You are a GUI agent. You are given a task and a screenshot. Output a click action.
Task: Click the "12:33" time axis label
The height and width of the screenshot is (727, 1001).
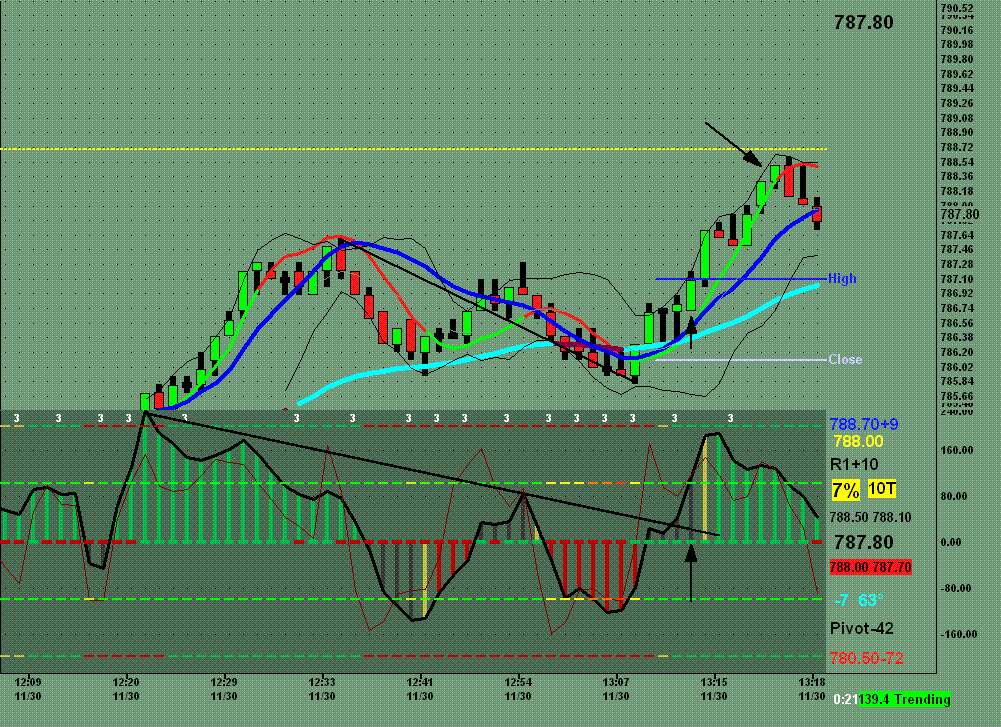coord(322,682)
